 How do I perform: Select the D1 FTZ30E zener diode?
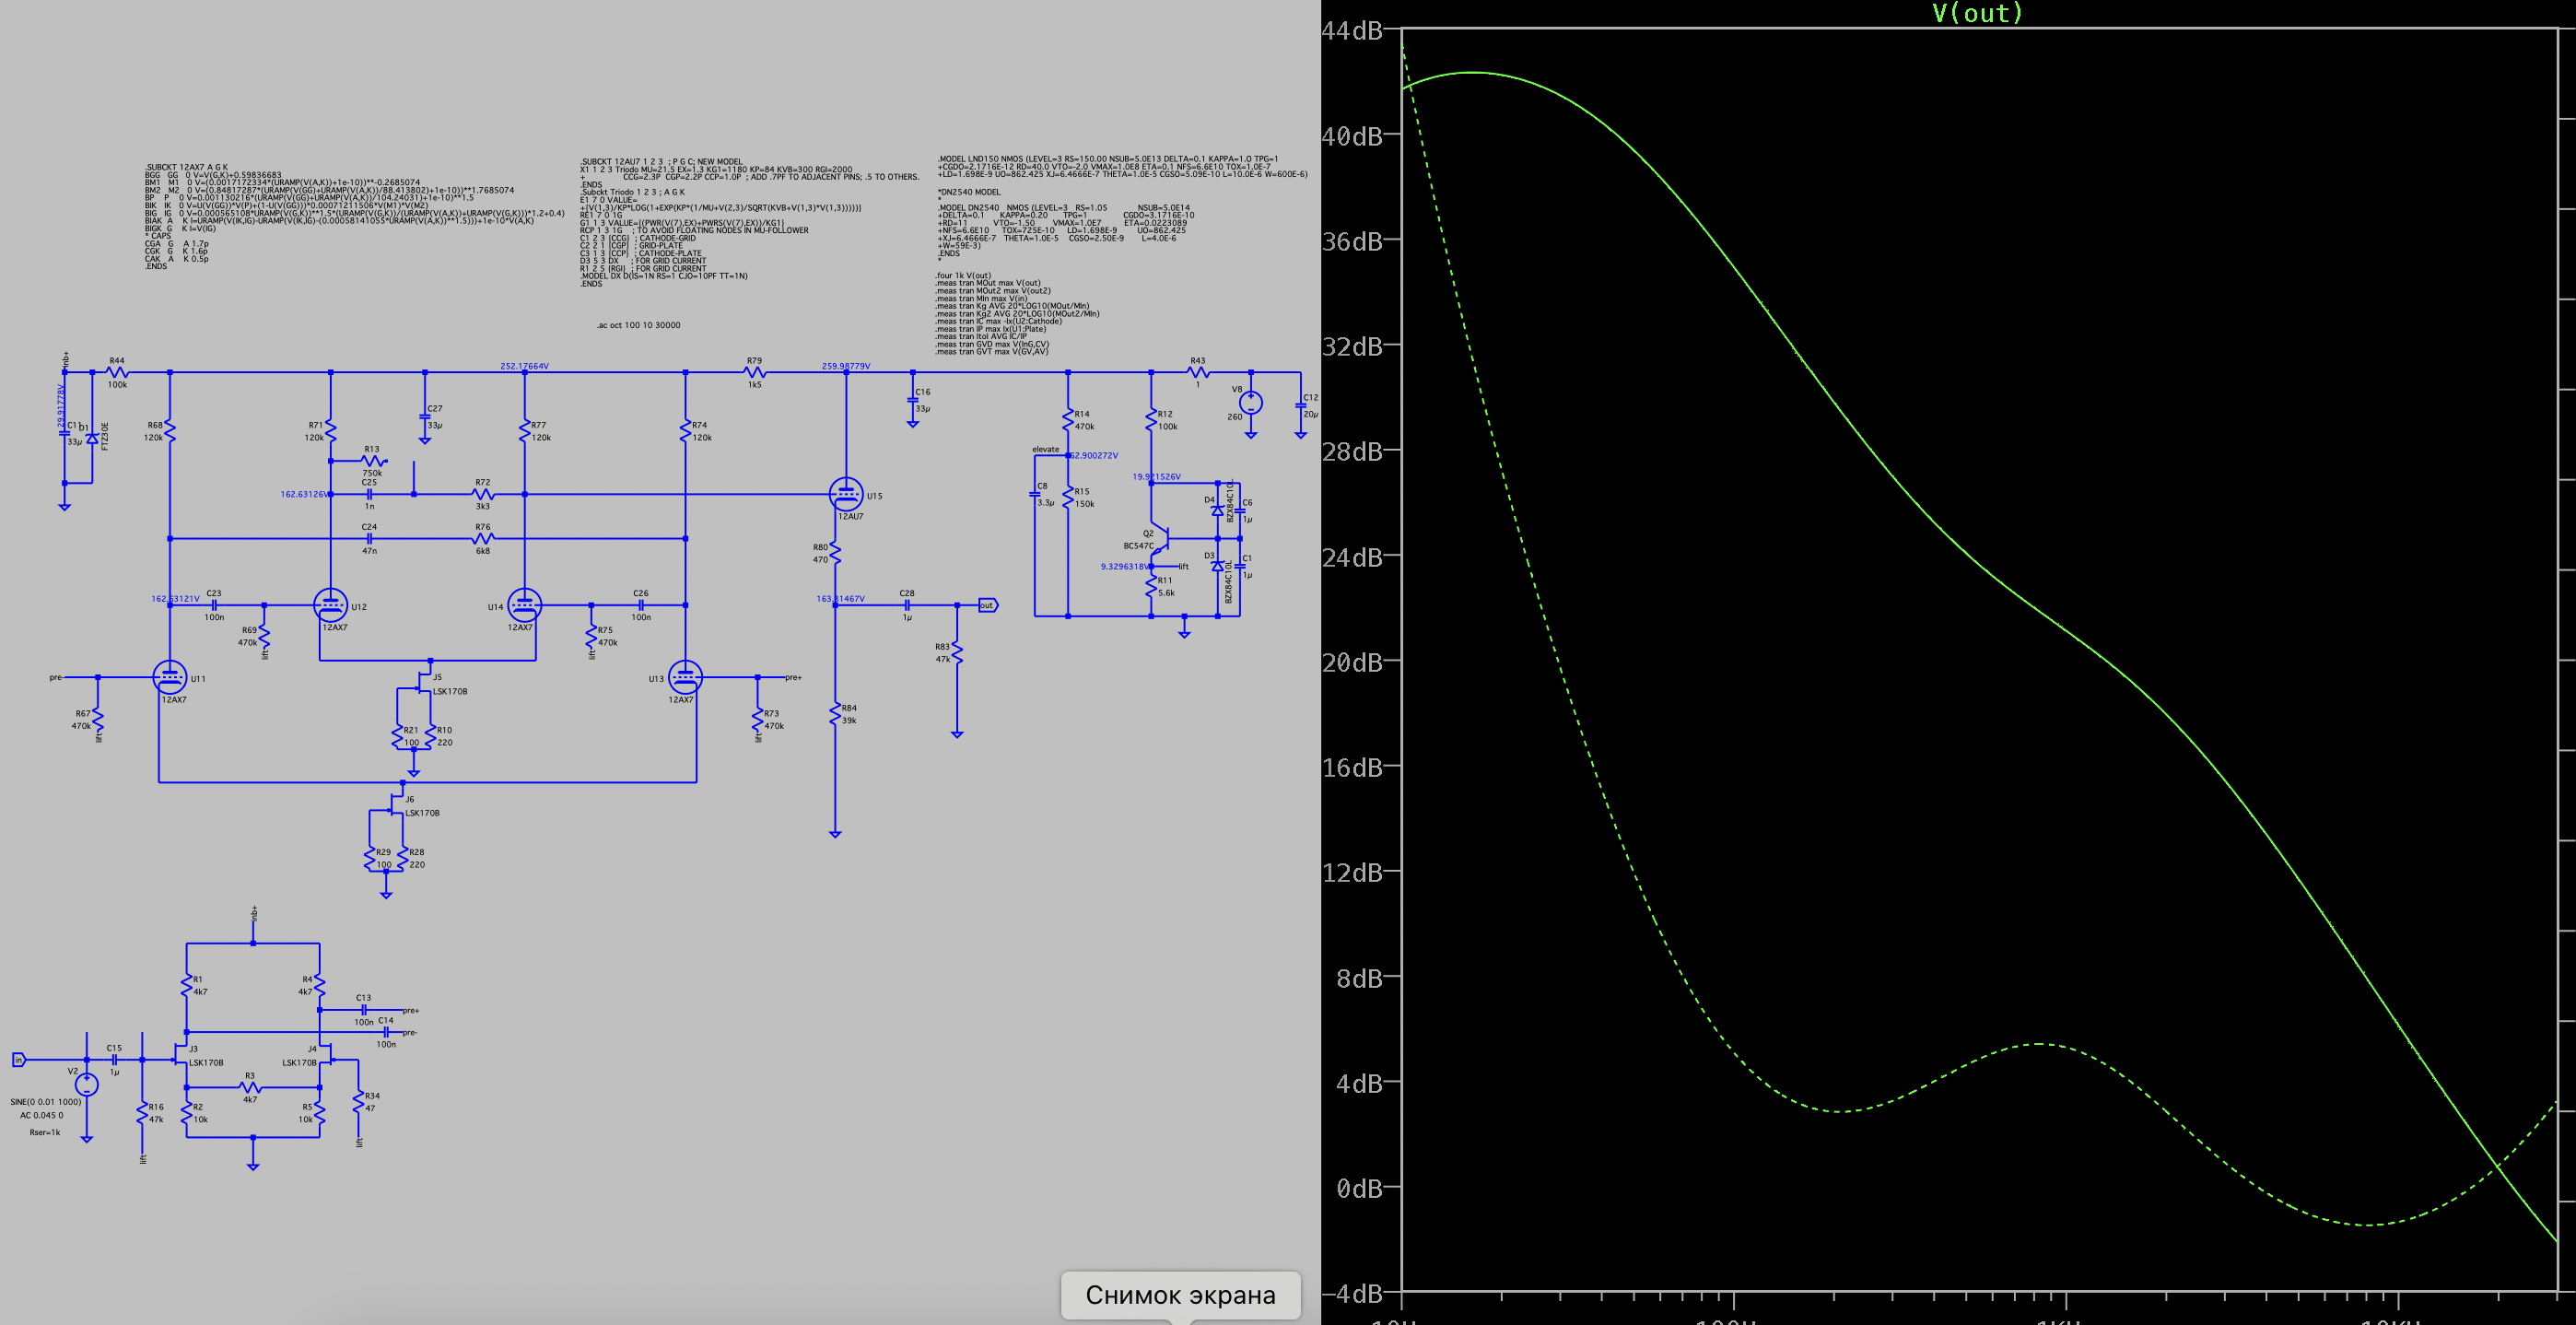[x=92, y=437]
